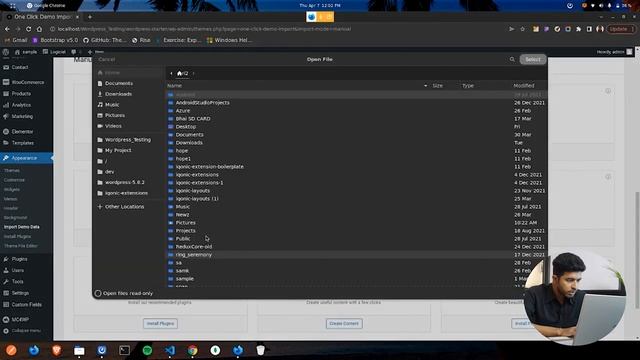
Task: Open Custom Fields in WordPress menu
Action: coord(26,304)
